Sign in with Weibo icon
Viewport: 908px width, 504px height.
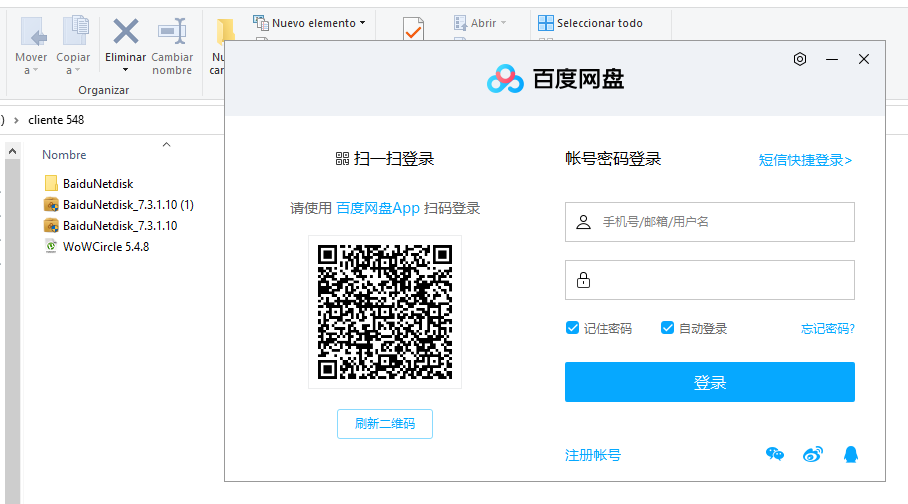click(x=812, y=454)
